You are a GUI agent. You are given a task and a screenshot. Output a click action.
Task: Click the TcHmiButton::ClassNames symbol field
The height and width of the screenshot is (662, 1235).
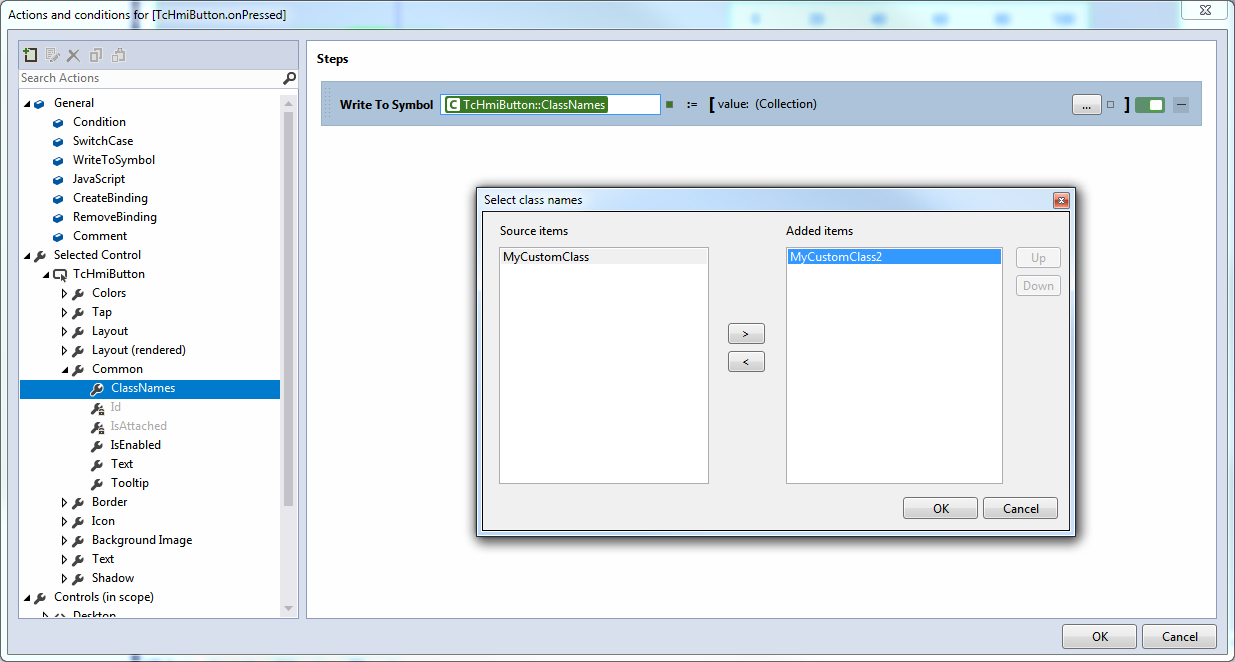click(550, 104)
